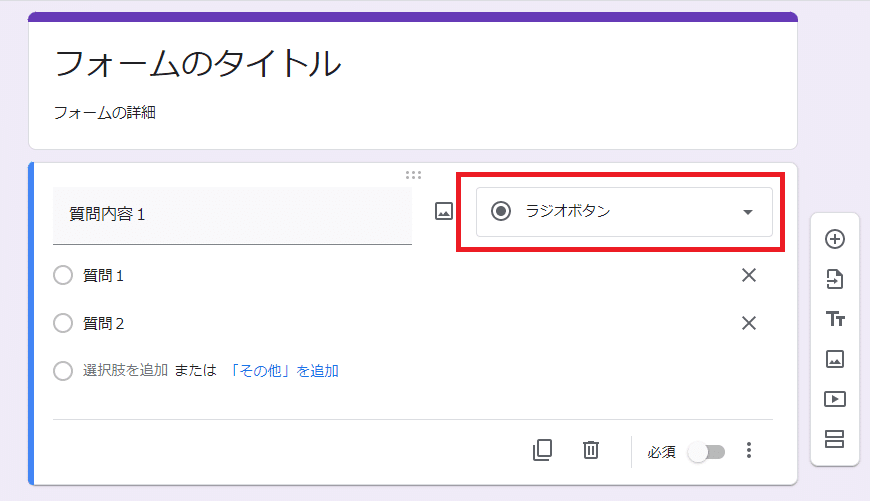Image resolution: width=870 pixels, height=501 pixels.
Task: Open the ラジオボタン question type dropdown
Action: [624, 212]
